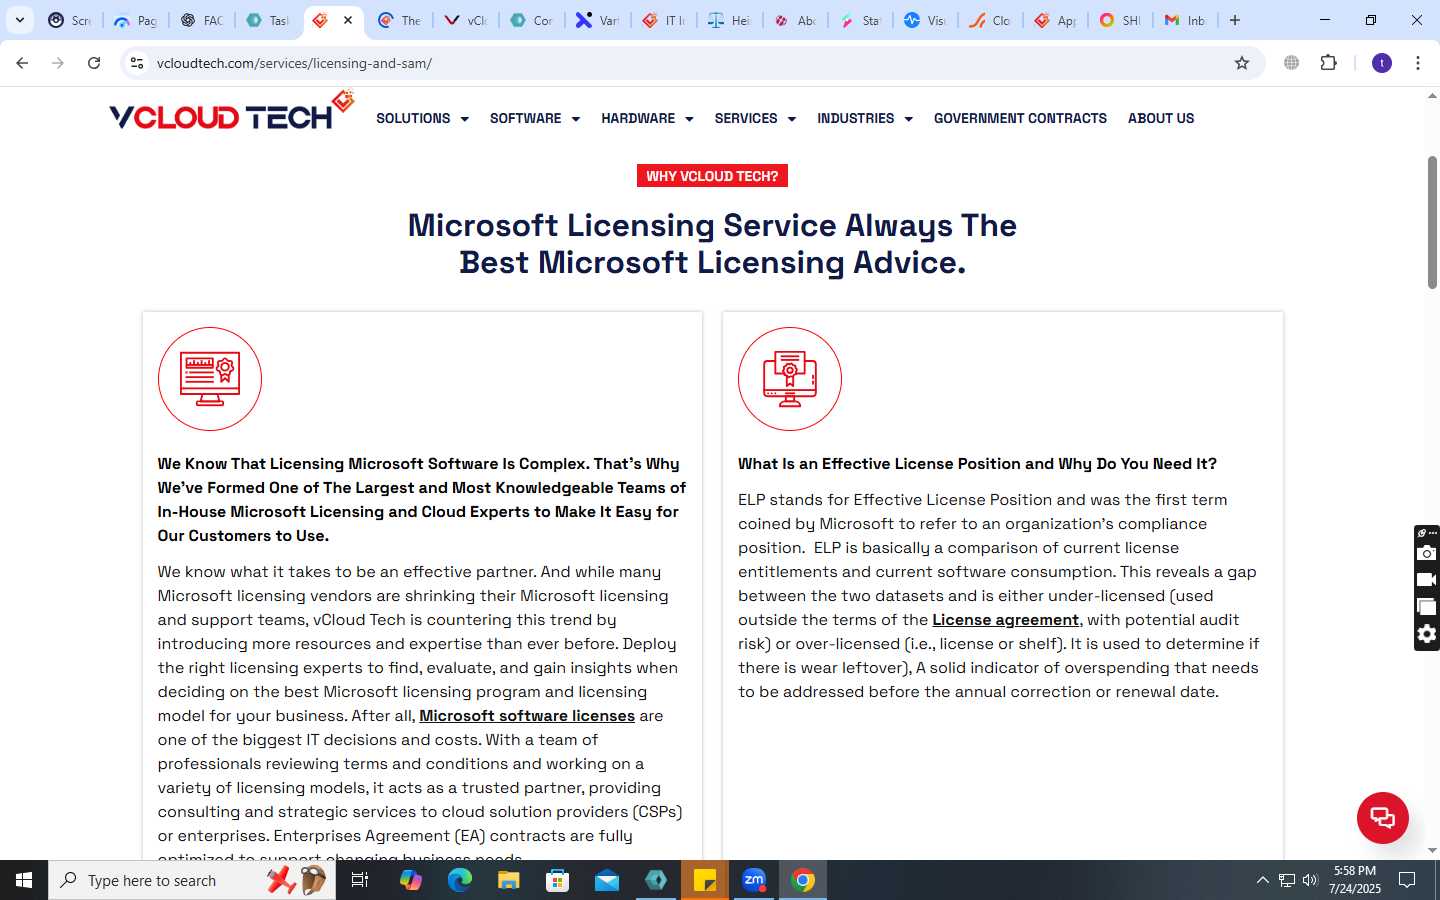The image size is (1440, 900).
Task: Open the Extensions puzzle icon
Action: [x=1328, y=63]
